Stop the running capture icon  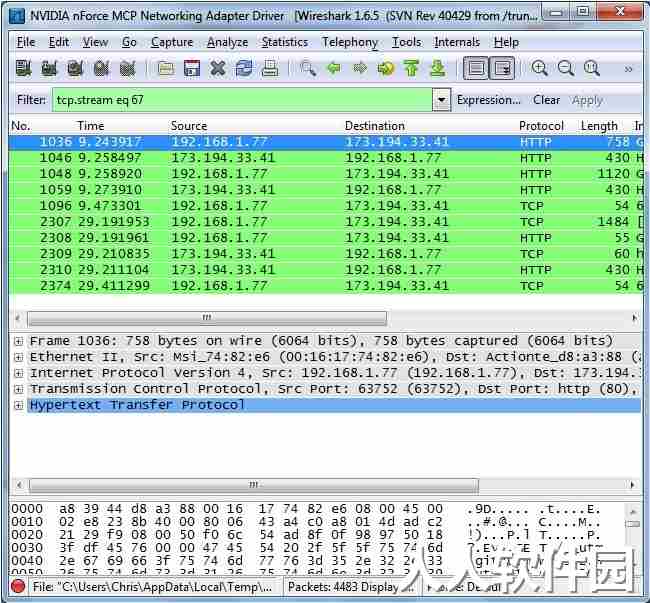click(x=102, y=68)
